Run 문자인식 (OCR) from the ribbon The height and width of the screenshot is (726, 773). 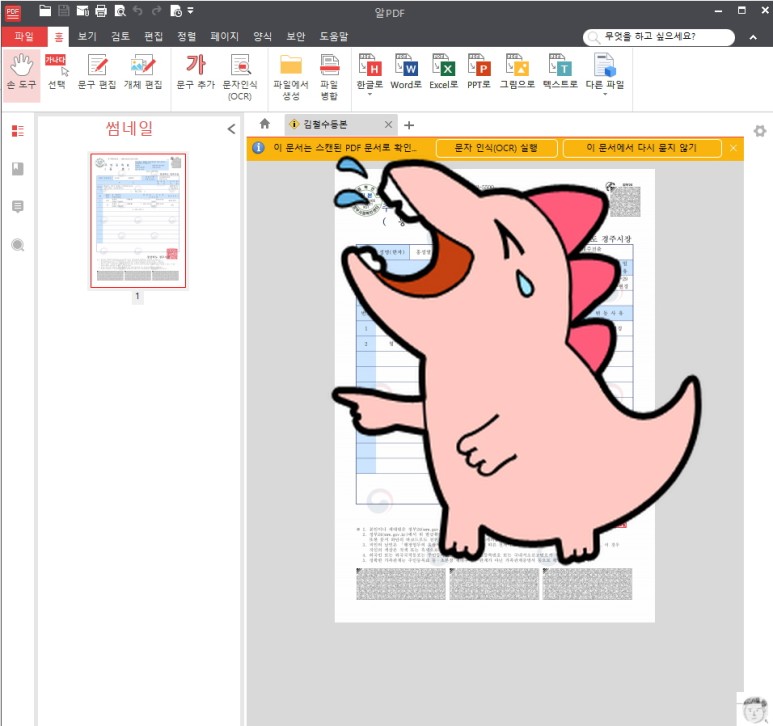[x=240, y=77]
